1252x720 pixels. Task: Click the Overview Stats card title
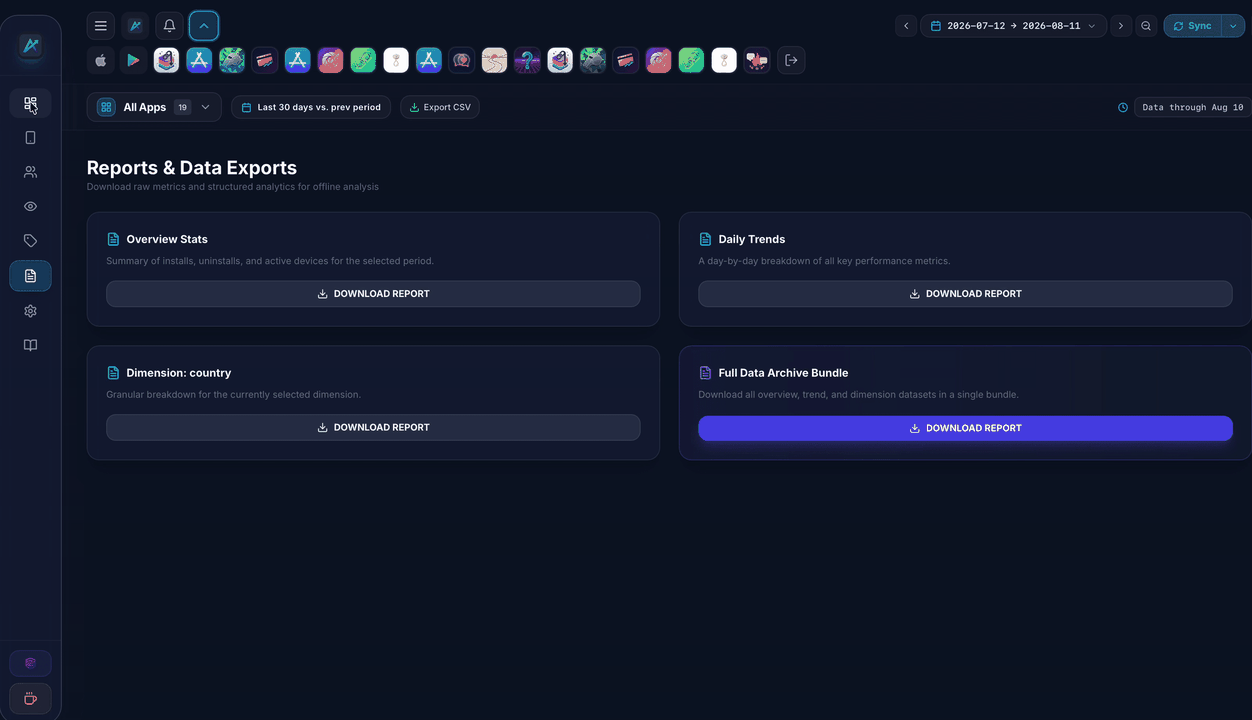tap(167, 239)
